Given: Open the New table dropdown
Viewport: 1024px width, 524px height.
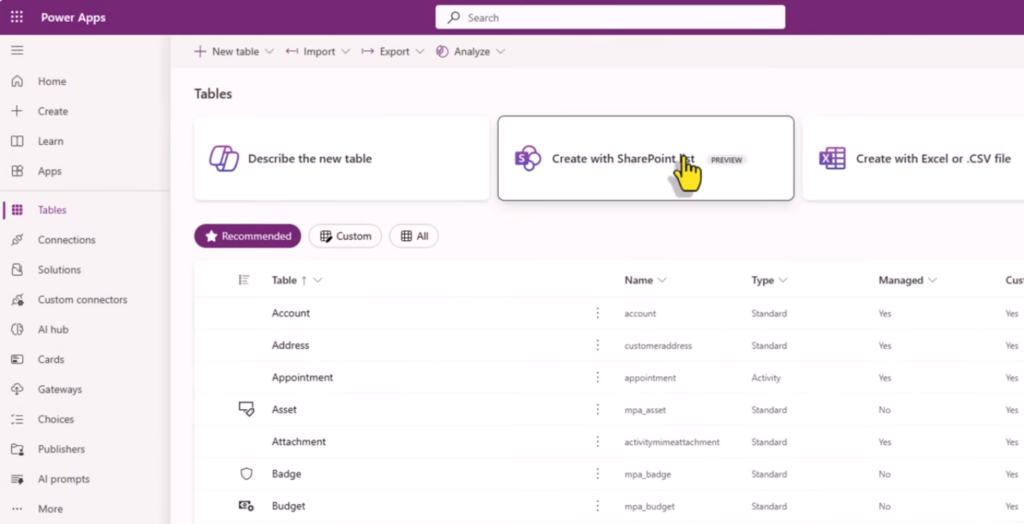Looking at the screenshot, I should pos(269,52).
